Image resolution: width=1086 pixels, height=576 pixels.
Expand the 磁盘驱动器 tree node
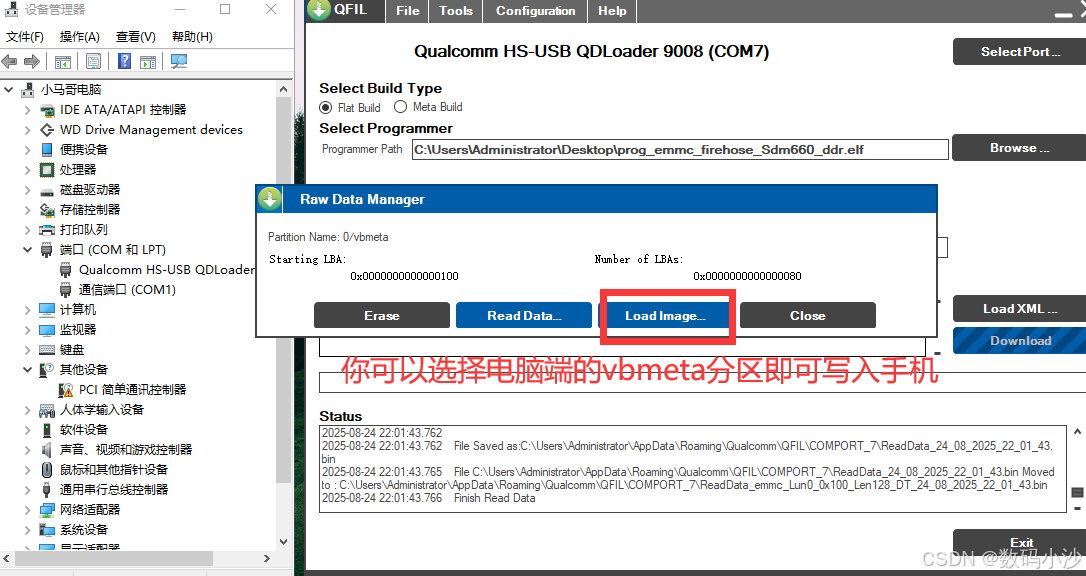(x=28, y=190)
